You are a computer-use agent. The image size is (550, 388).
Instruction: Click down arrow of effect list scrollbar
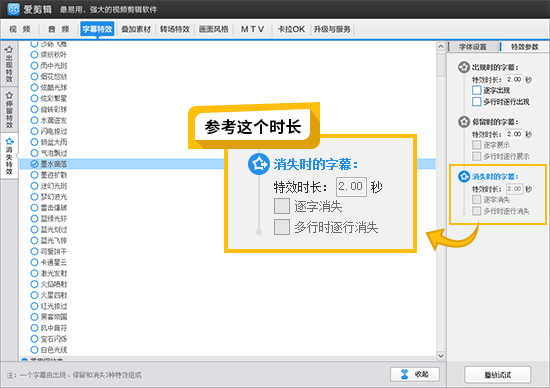click(x=441, y=356)
